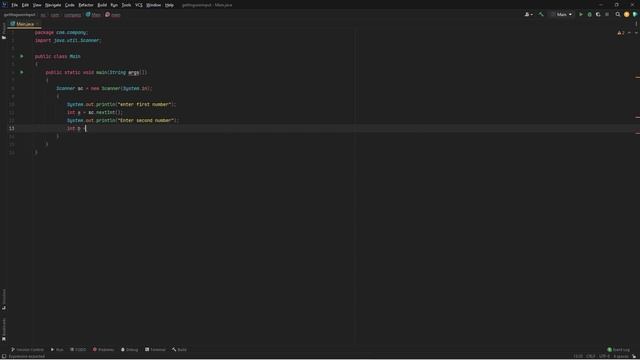640x360 pixels.
Task: Click the Stop button in toolbar
Action: click(x=607, y=14)
